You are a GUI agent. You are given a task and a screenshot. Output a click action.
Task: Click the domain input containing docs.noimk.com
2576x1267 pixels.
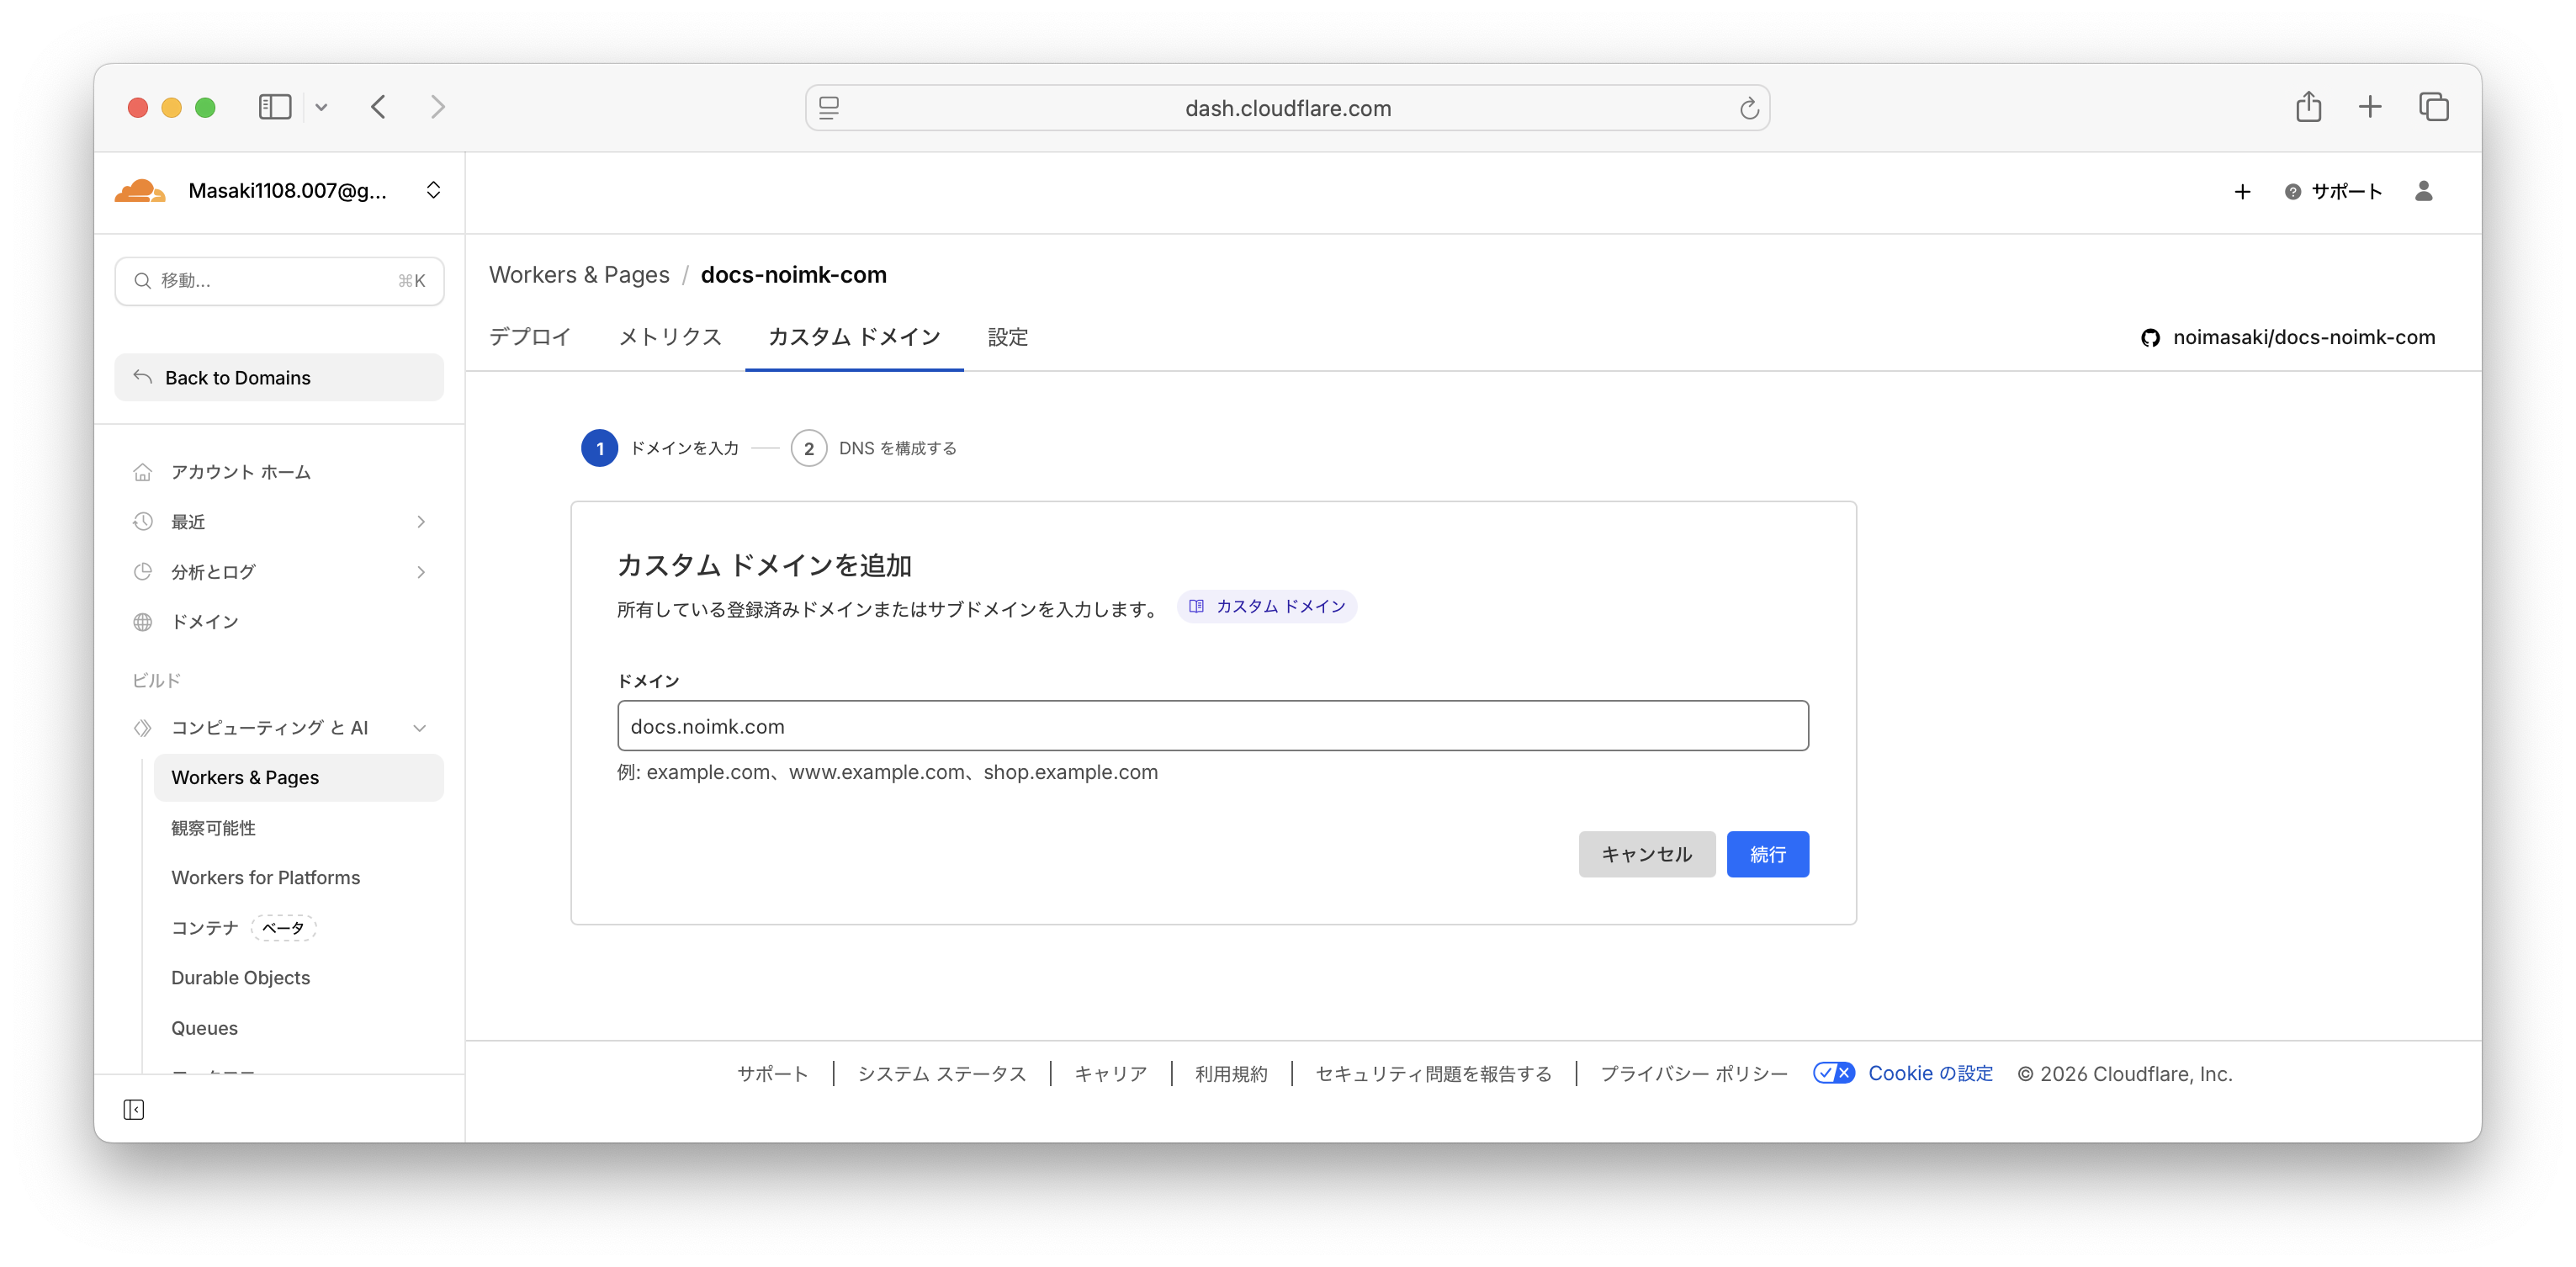point(1213,726)
